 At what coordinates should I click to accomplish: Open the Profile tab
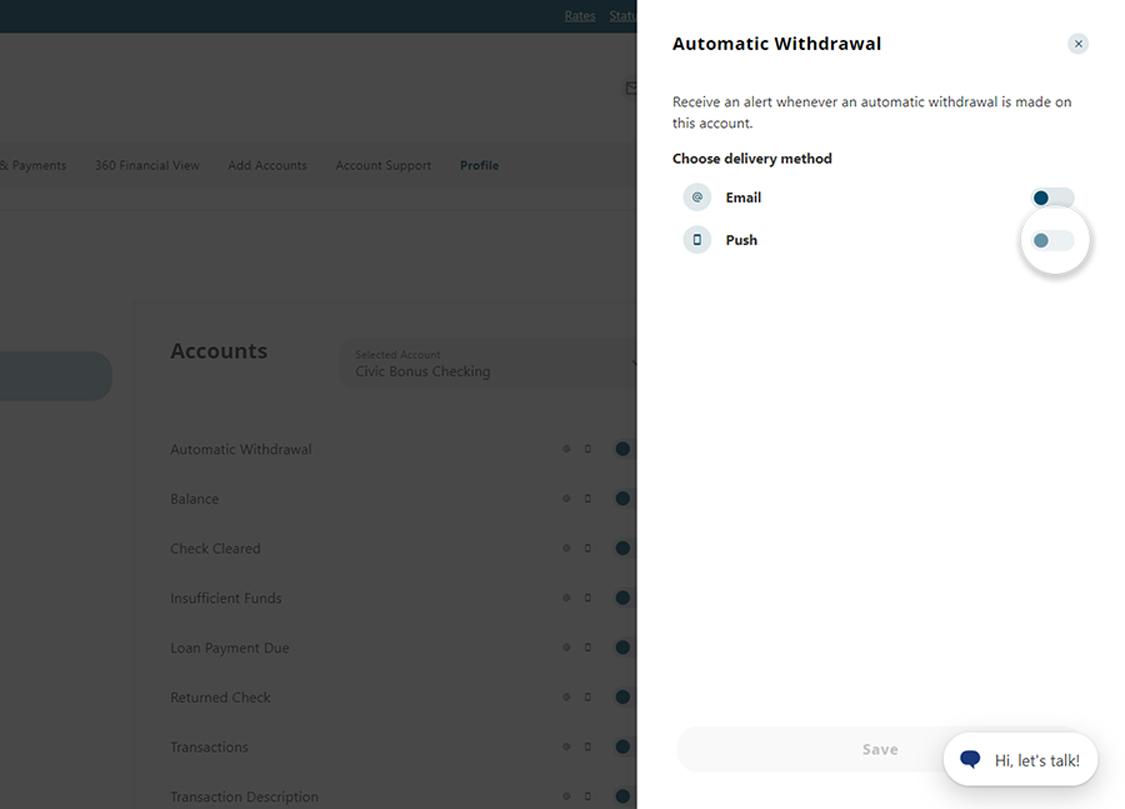(479, 165)
